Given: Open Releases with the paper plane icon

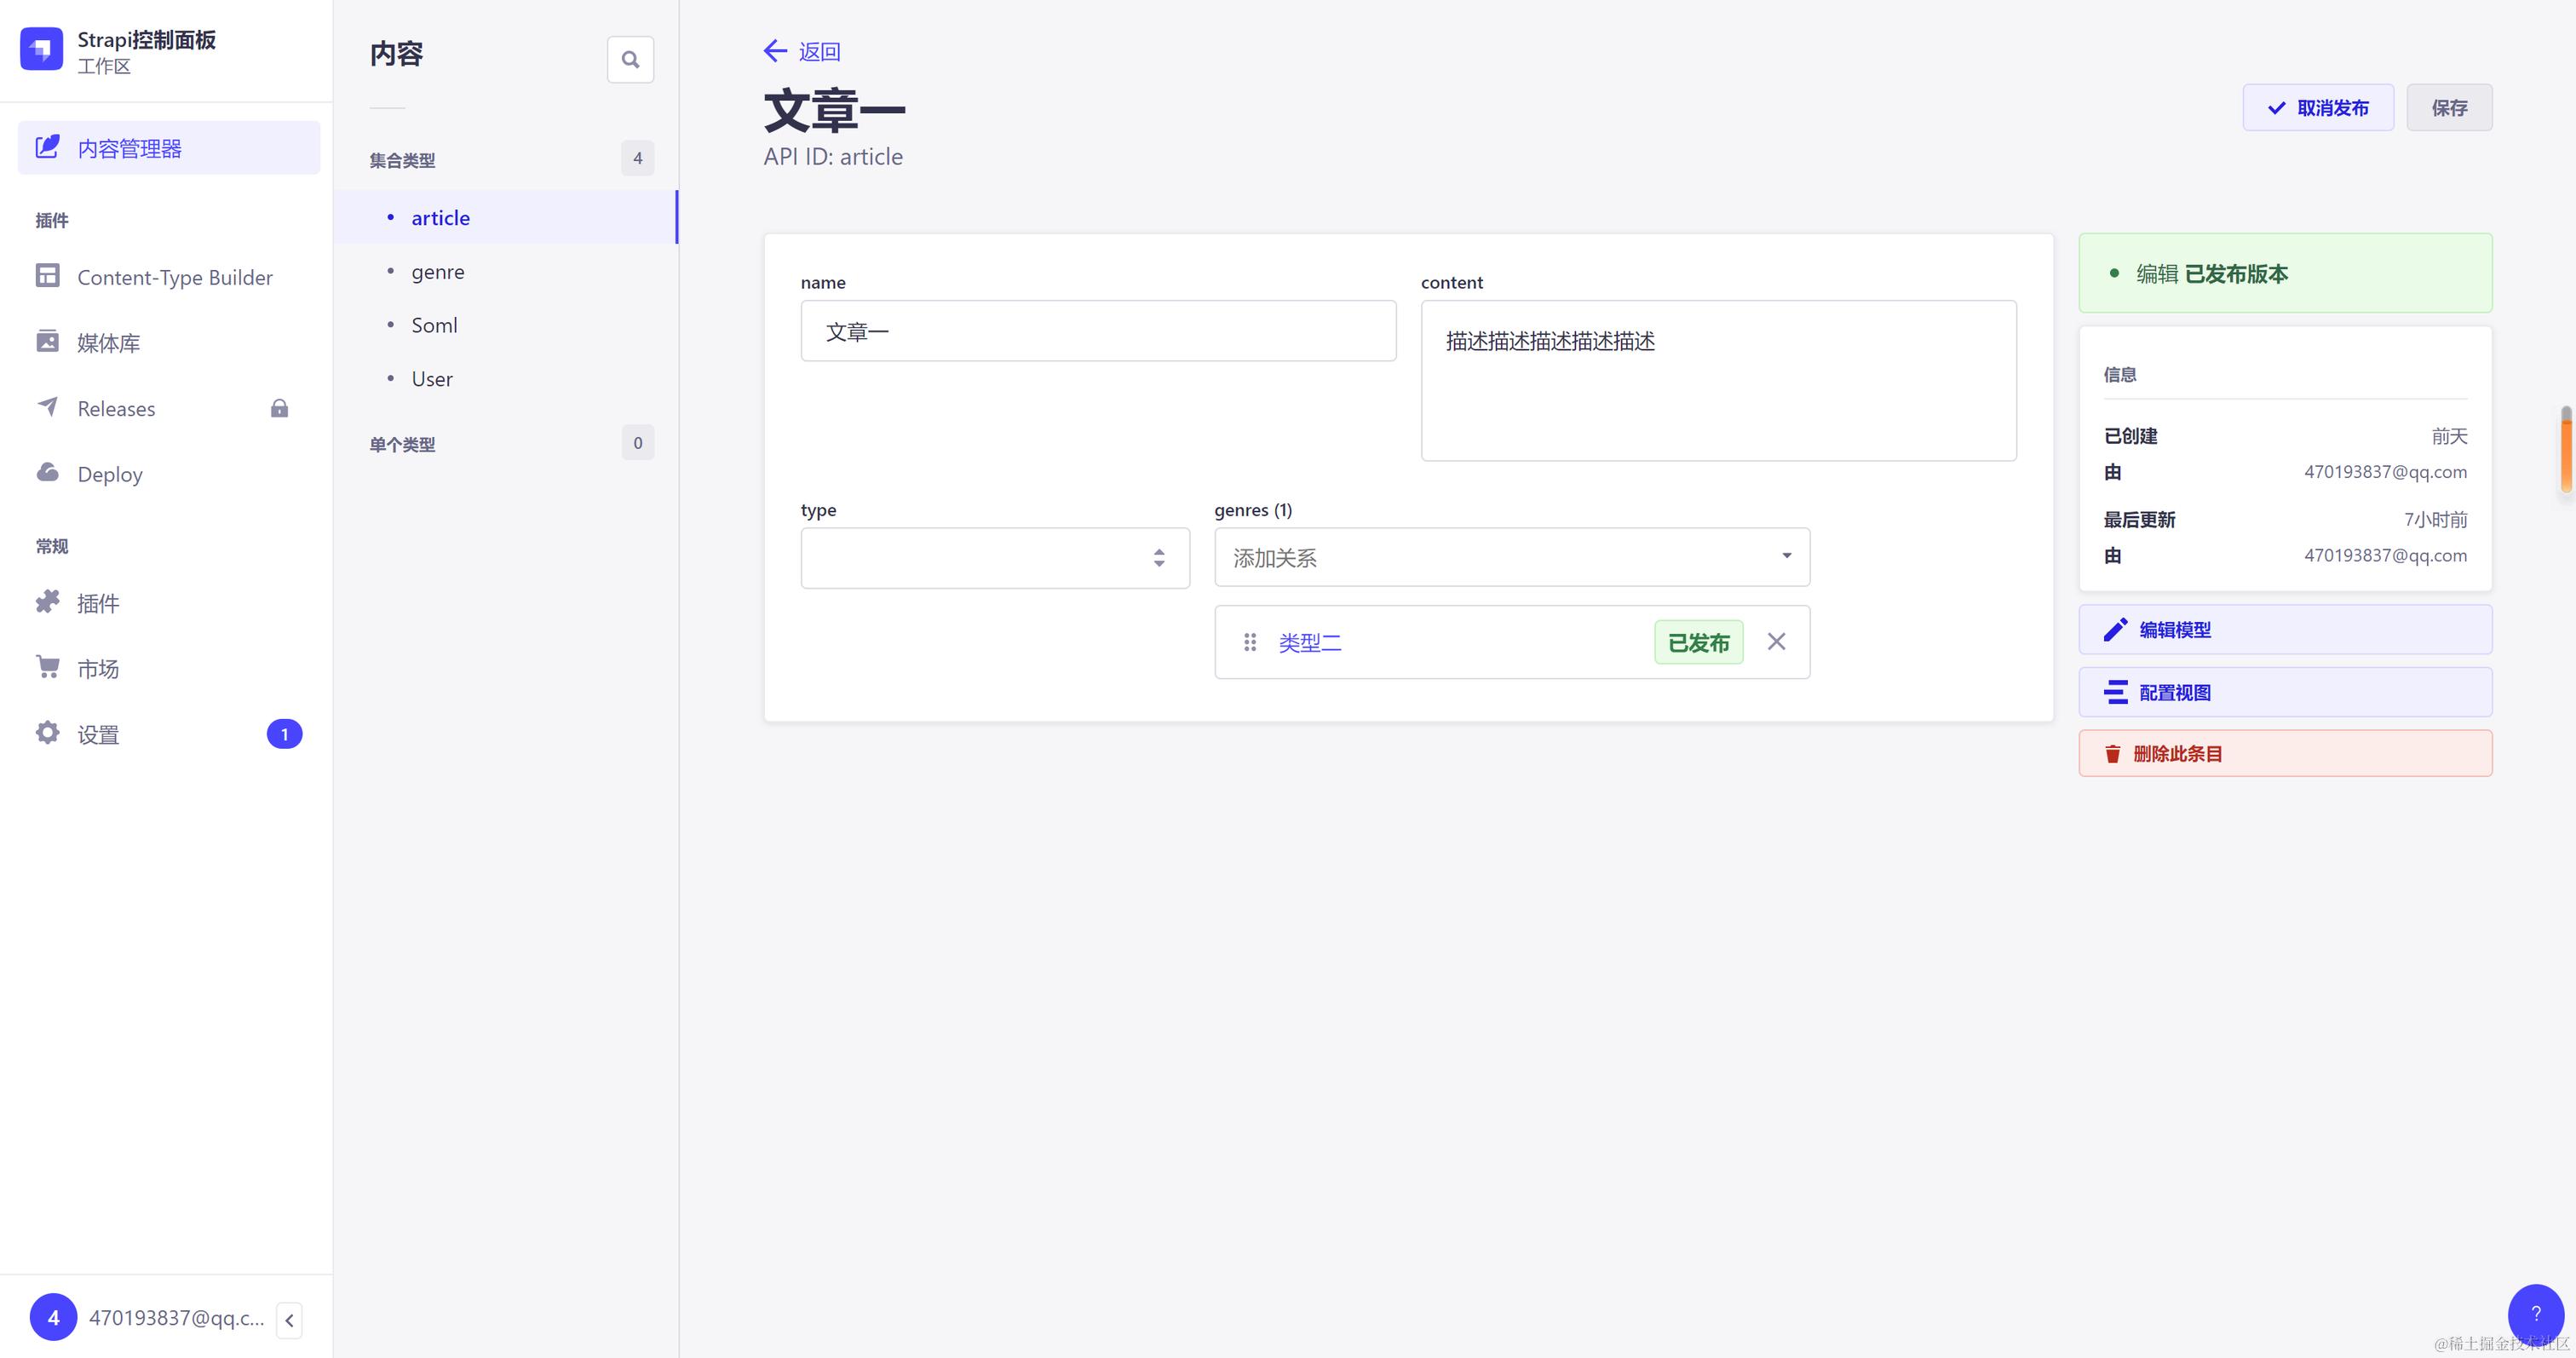Looking at the screenshot, I should point(116,408).
